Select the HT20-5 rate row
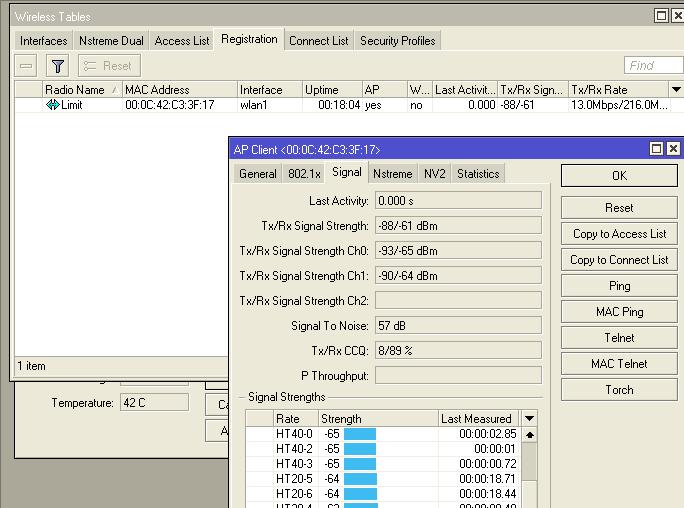This screenshot has height=508, width=684. tap(383, 479)
